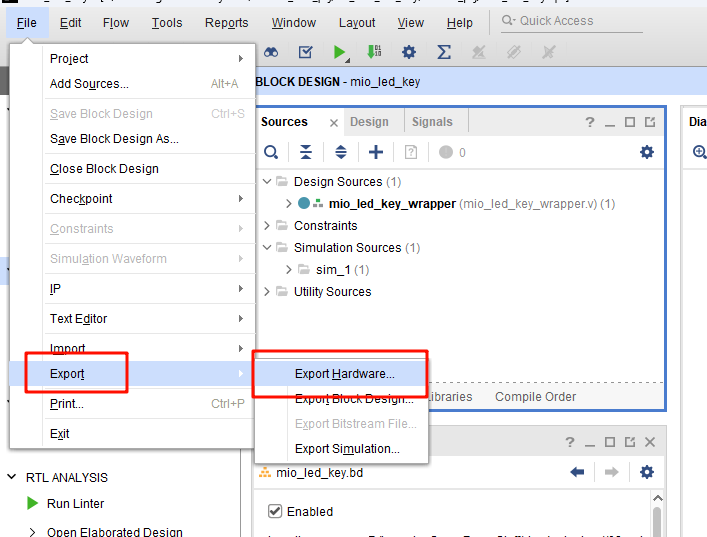Open the Tools menu
707x537 pixels.
click(x=167, y=23)
